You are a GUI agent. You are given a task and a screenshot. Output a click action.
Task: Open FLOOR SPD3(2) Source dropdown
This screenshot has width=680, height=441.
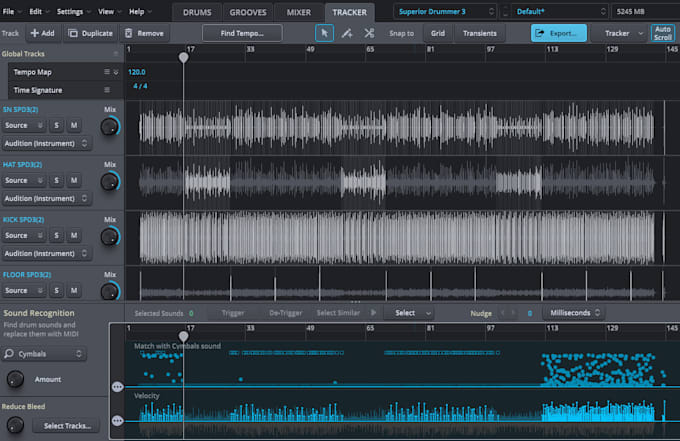pos(23,291)
